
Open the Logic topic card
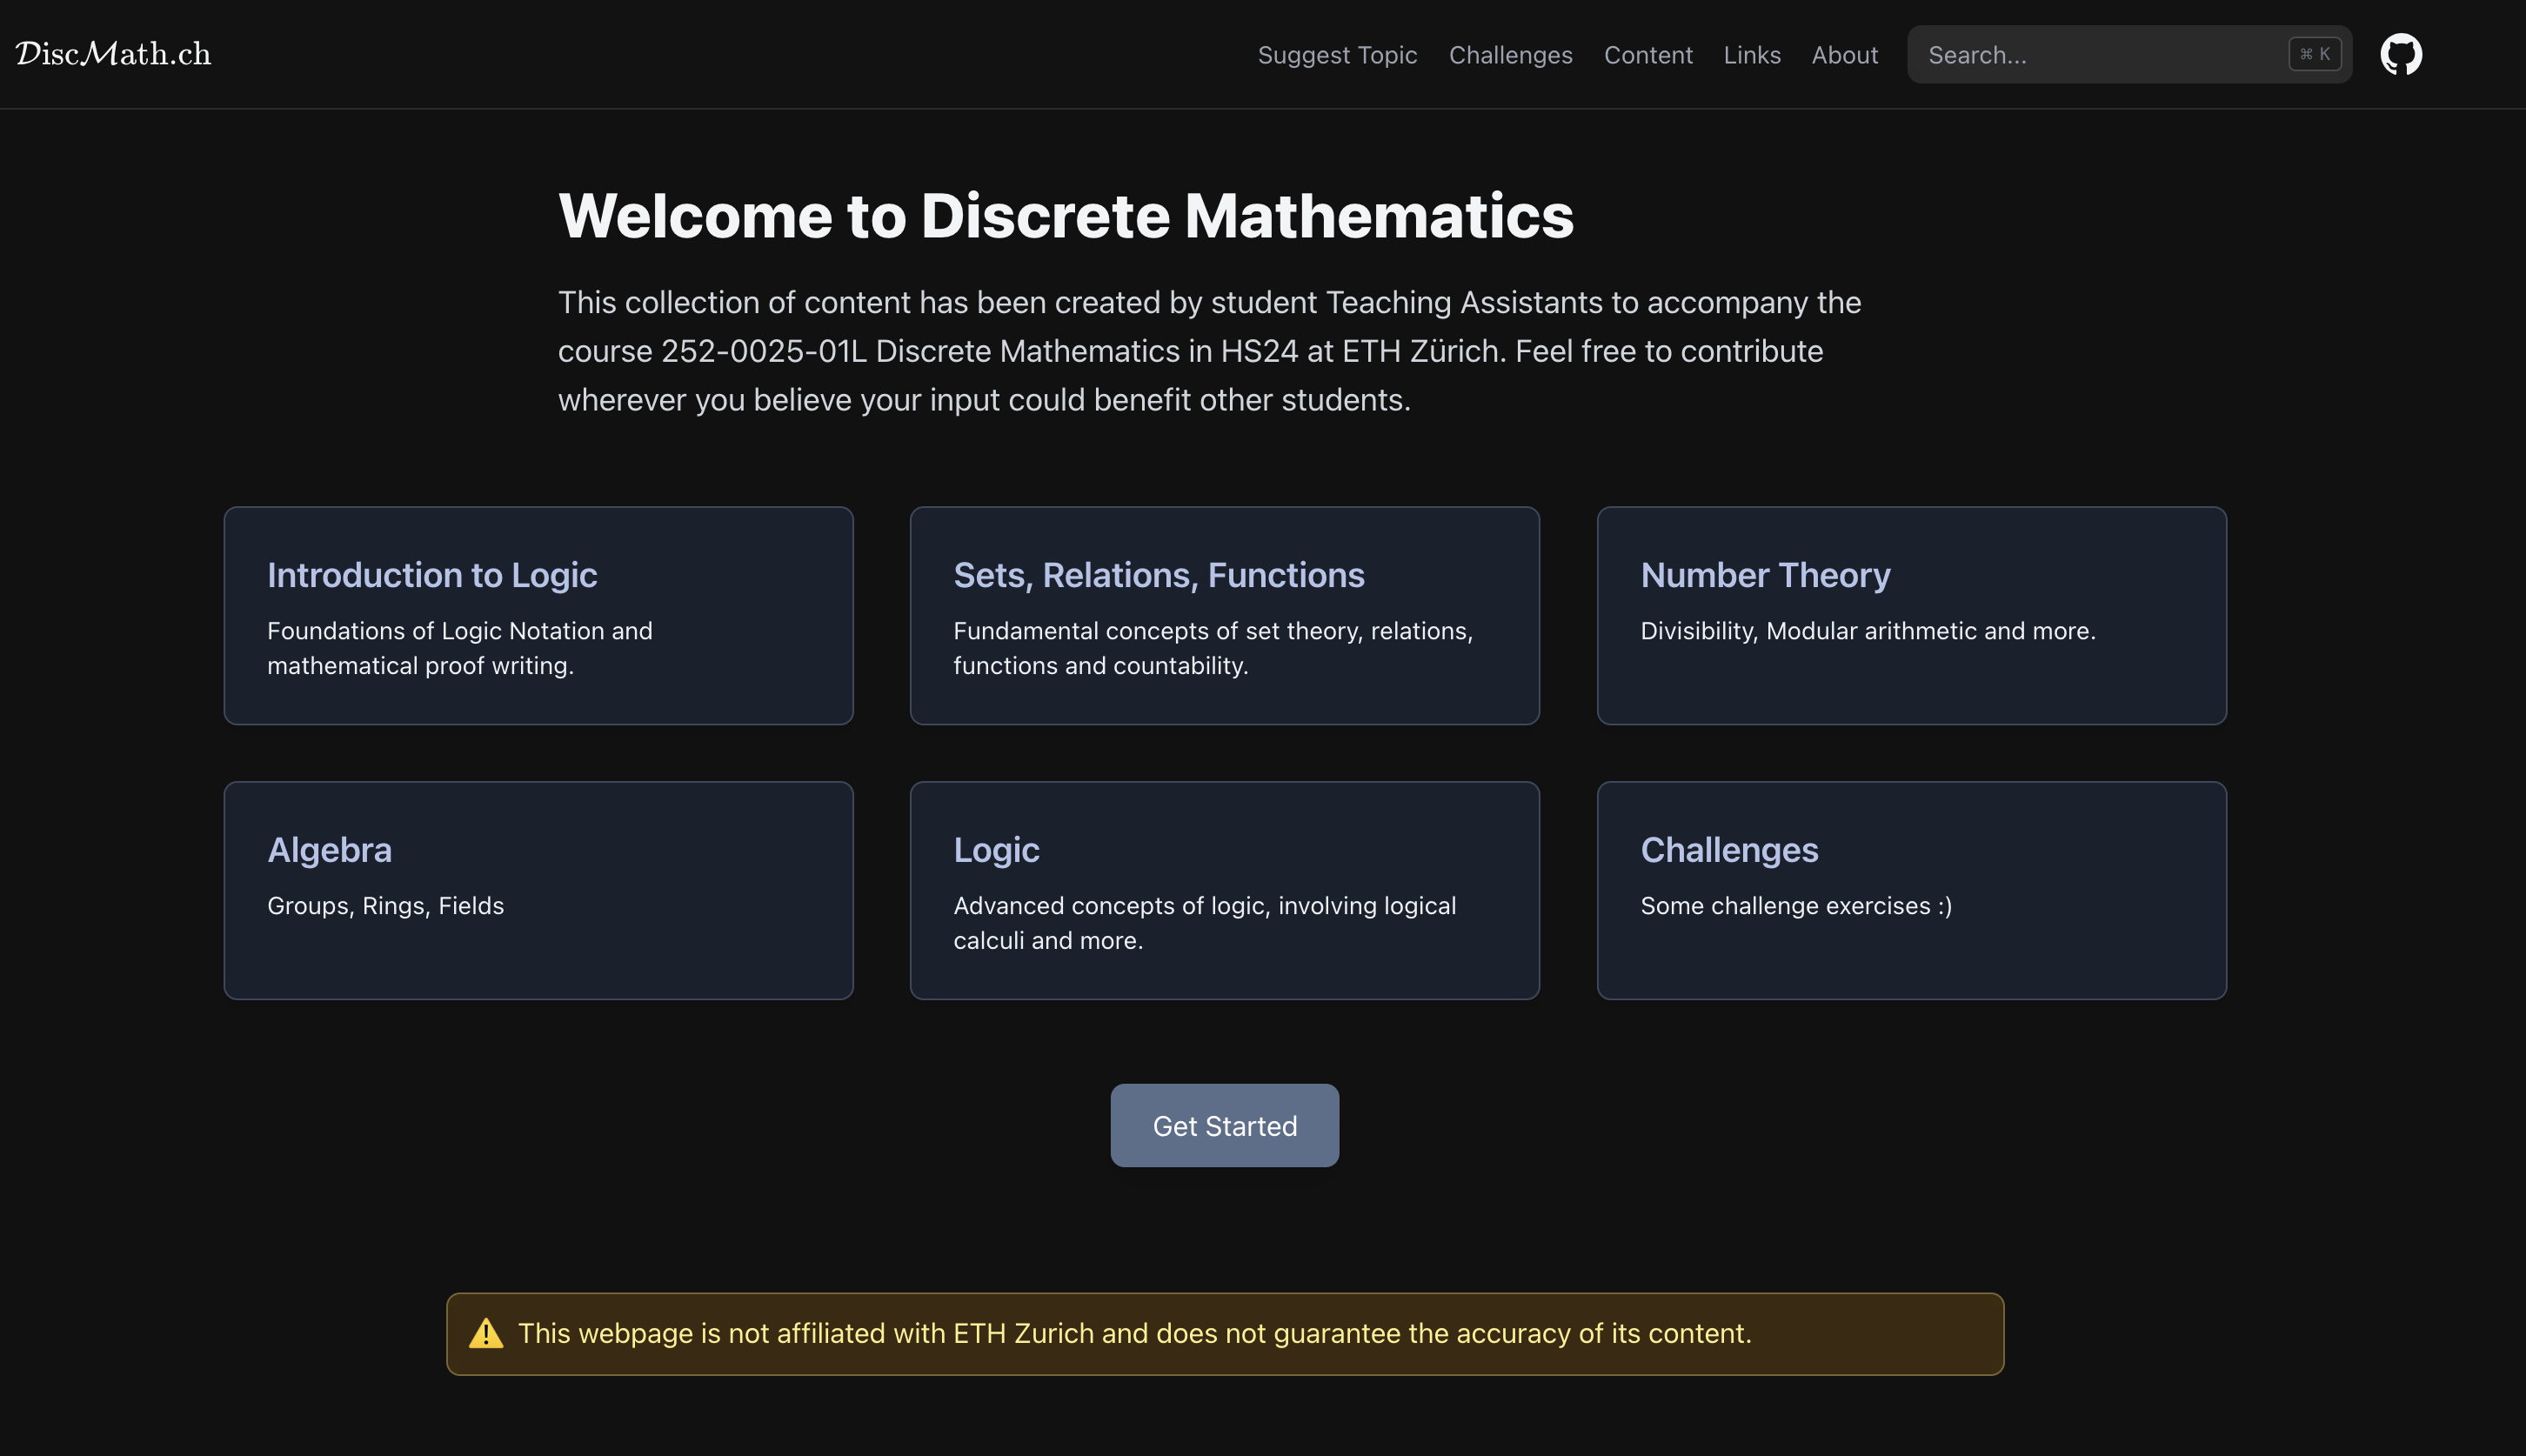click(x=1224, y=890)
